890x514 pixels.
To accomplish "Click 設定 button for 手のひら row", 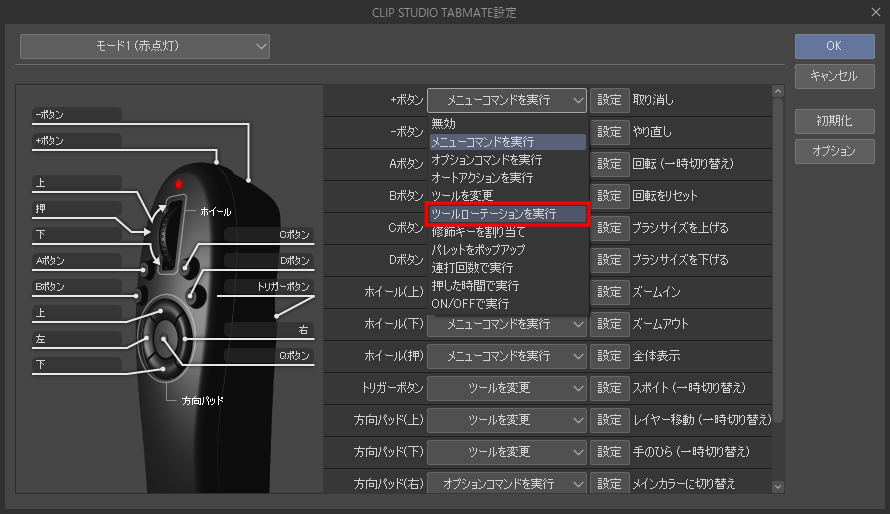I will (x=610, y=452).
